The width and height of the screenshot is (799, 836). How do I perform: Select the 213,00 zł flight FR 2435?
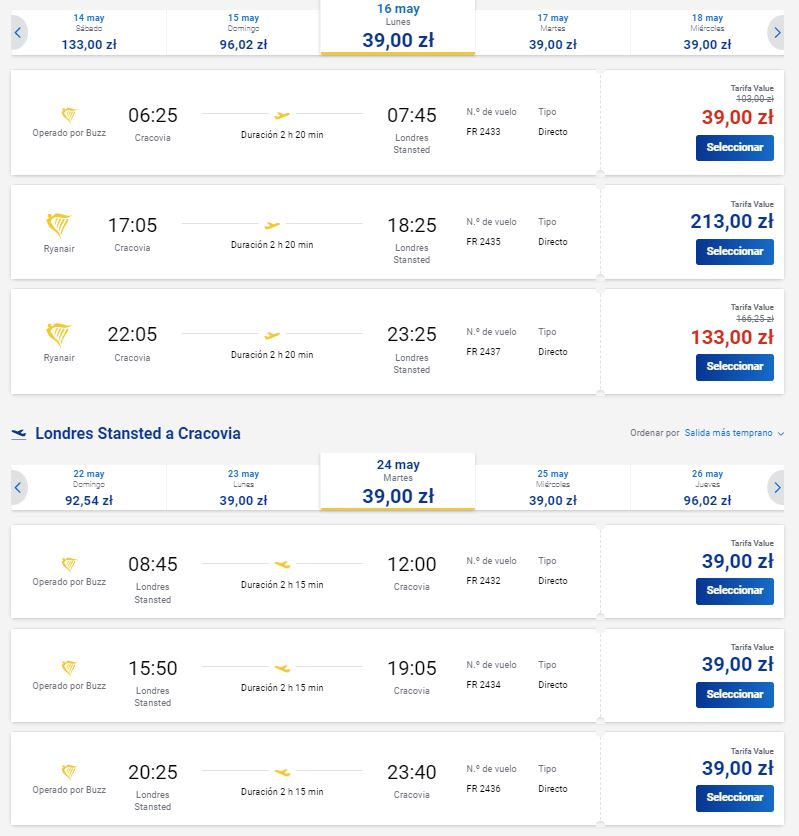[735, 252]
